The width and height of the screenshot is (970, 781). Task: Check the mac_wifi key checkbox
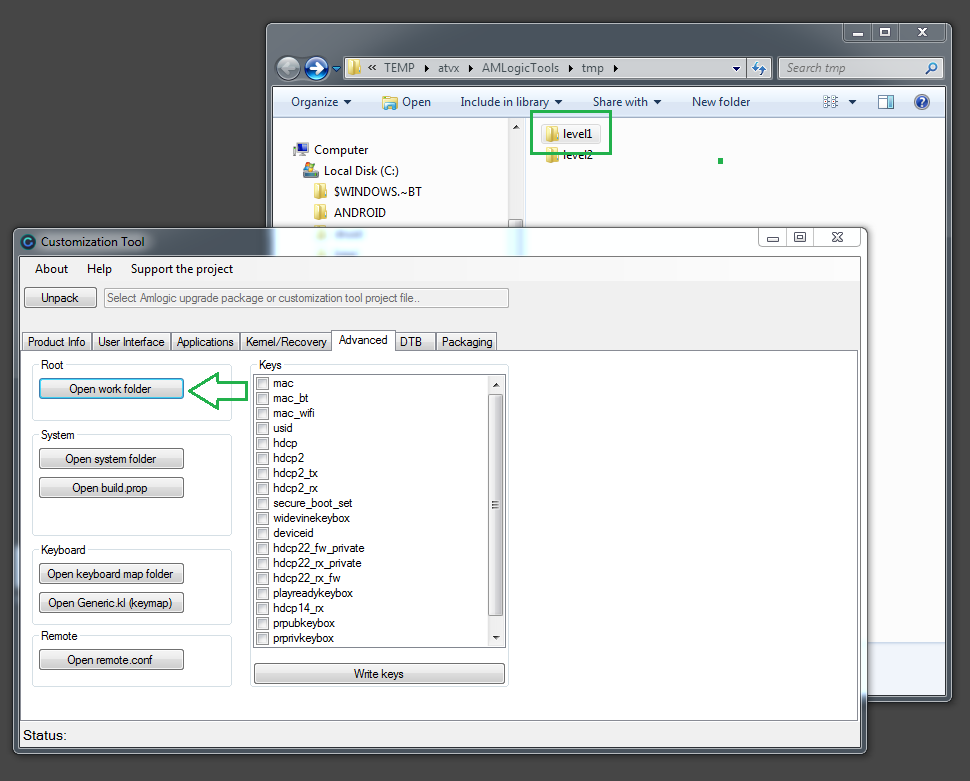[263, 413]
